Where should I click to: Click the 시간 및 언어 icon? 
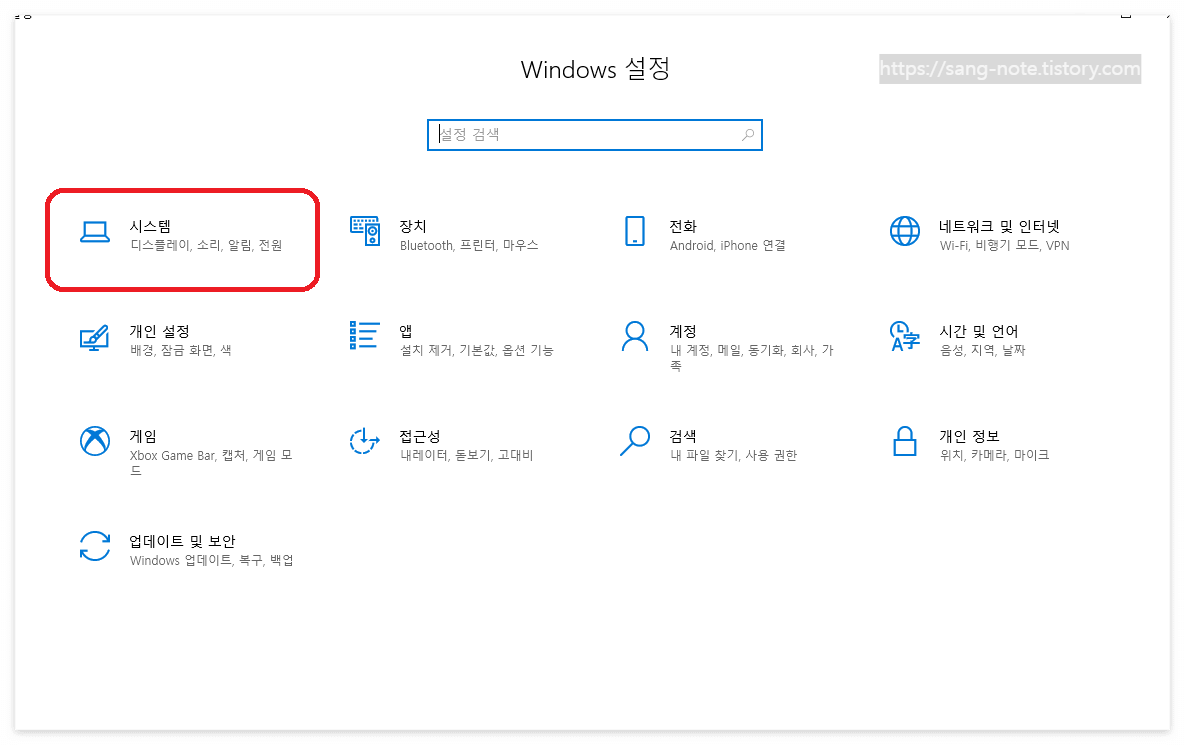click(x=905, y=336)
